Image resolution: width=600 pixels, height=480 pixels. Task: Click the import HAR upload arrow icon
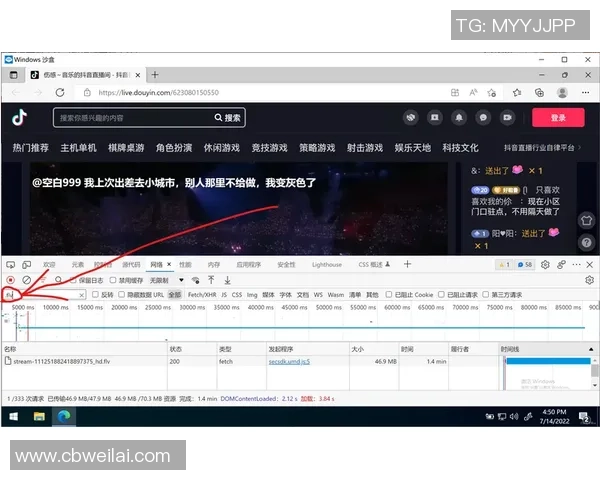click(211, 280)
